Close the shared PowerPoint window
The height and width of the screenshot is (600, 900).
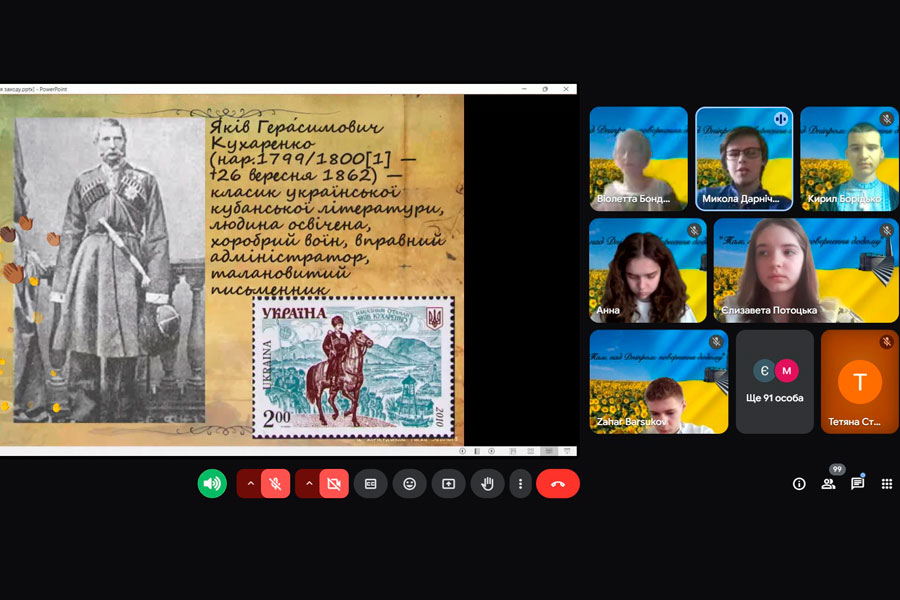tap(566, 89)
